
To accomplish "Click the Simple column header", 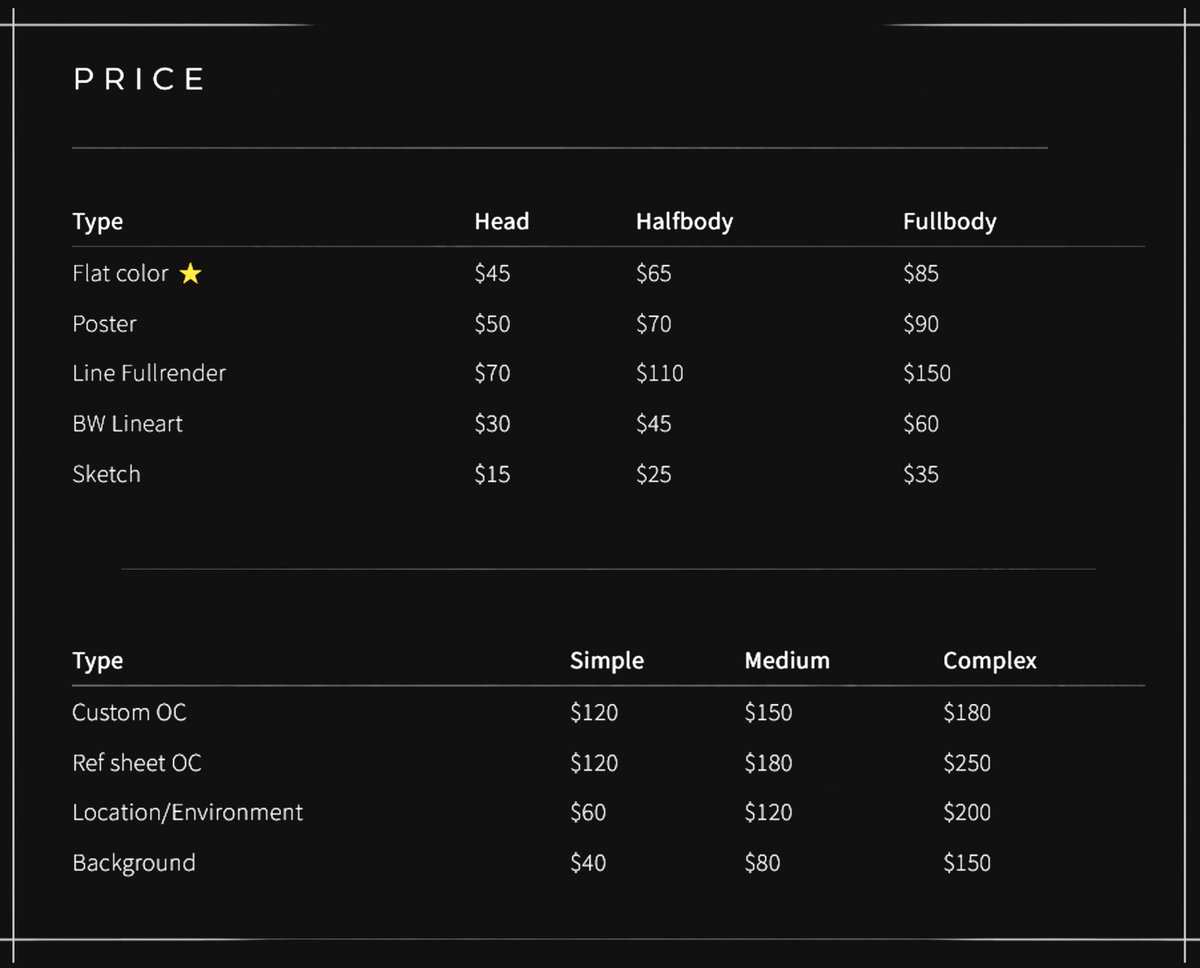I will [607, 661].
